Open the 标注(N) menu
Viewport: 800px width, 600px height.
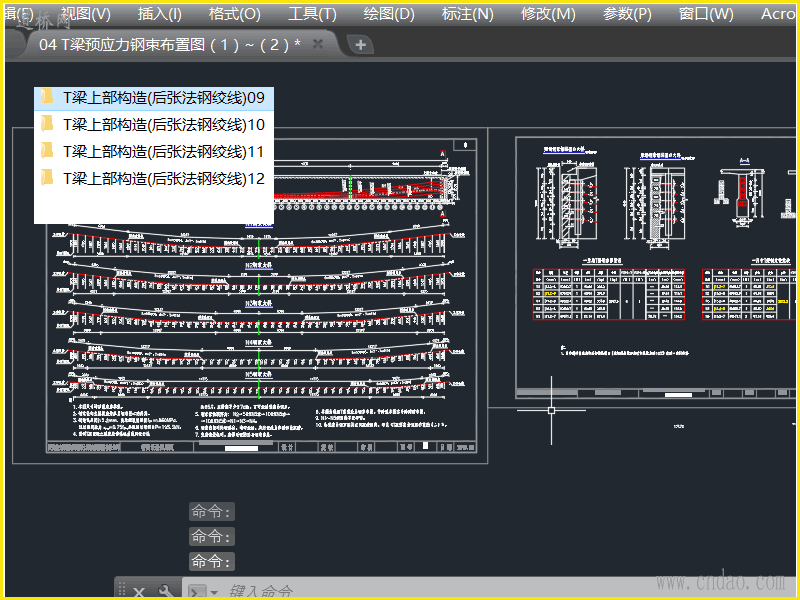468,14
